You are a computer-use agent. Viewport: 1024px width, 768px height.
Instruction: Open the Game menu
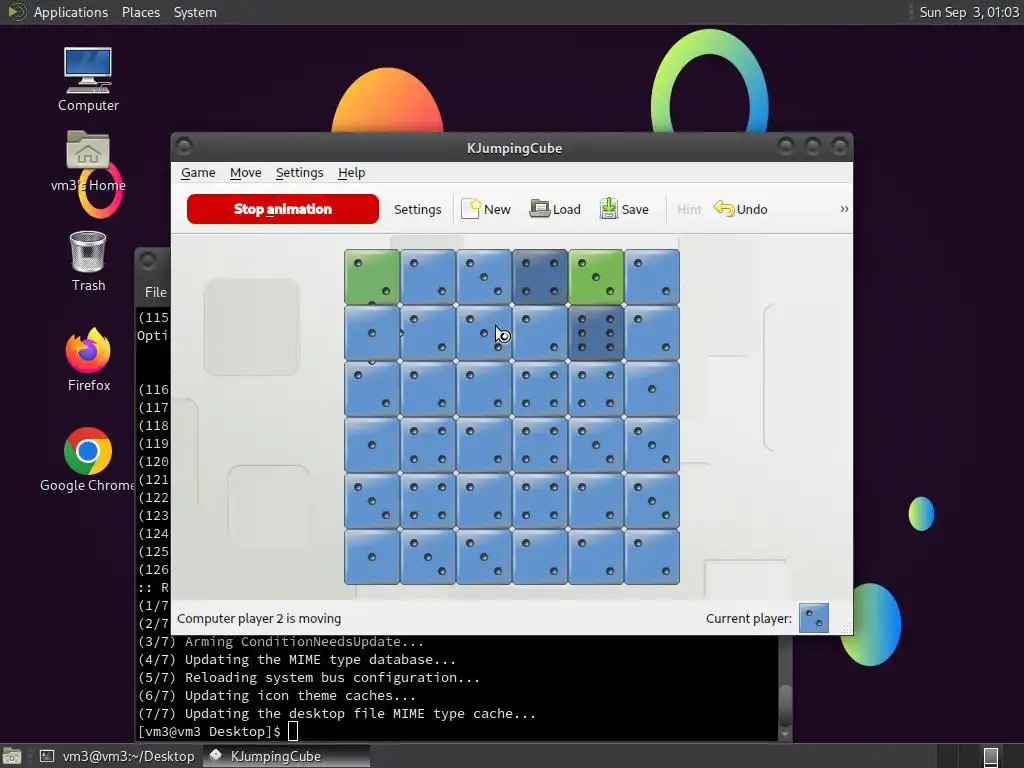pos(198,172)
